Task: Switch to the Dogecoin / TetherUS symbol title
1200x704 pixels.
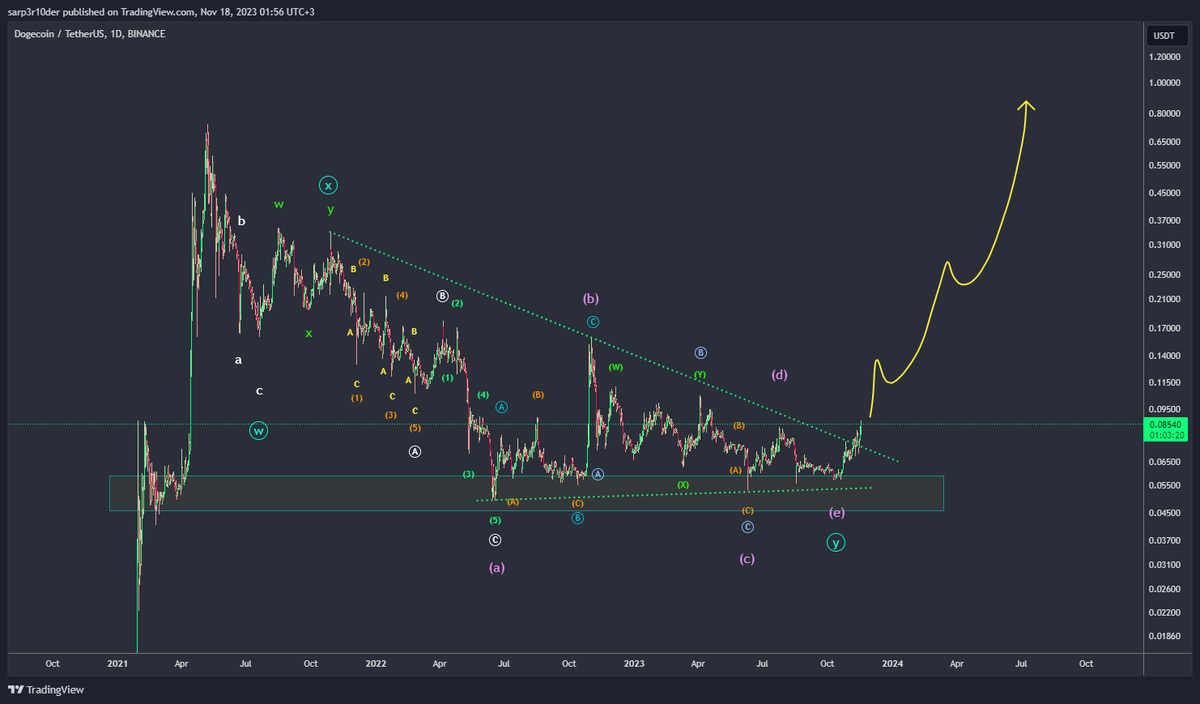Action: pyautogui.click(x=55, y=33)
